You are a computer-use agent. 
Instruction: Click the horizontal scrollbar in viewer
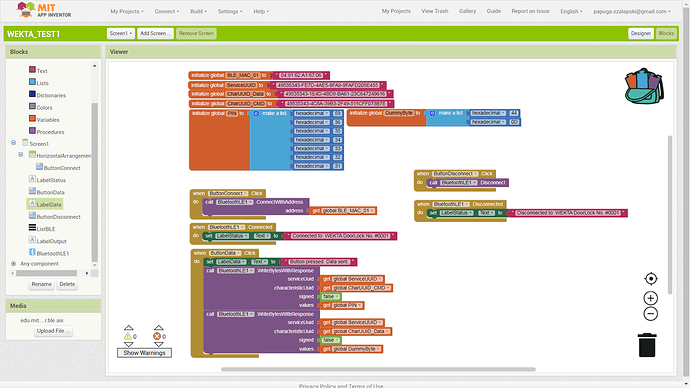tap(378, 370)
